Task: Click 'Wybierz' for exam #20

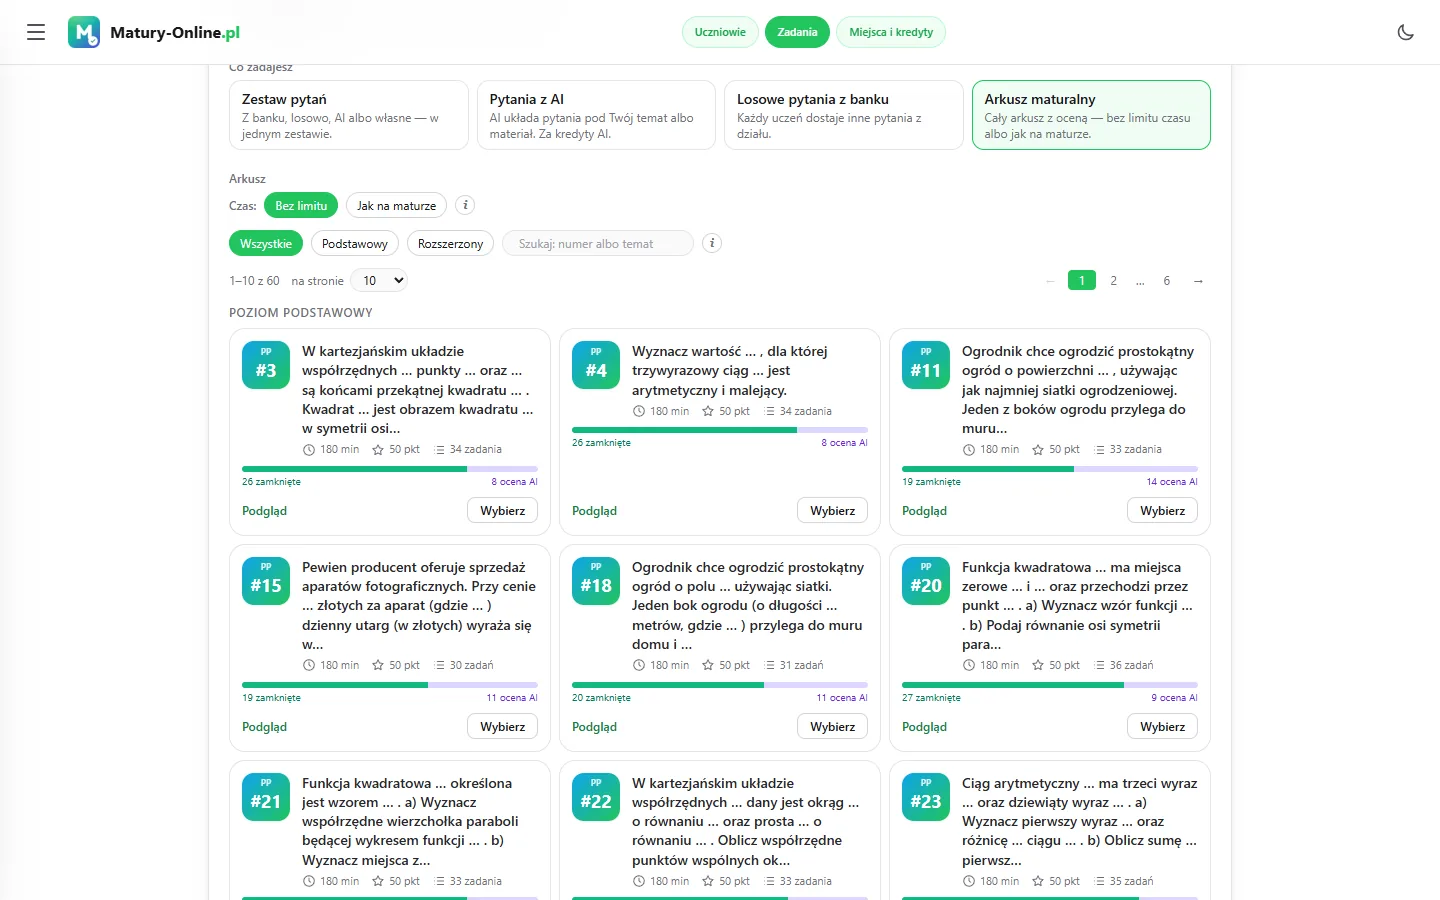Action: 1162,726
